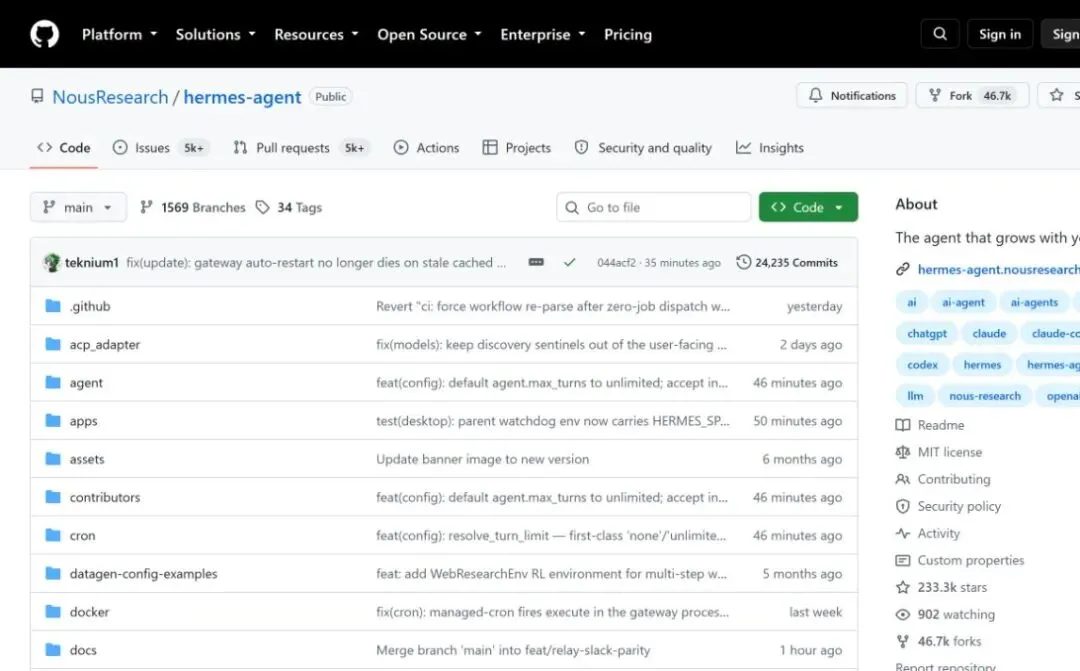Open the Activity link in About
This screenshot has height=671, width=1080.
(928, 533)
